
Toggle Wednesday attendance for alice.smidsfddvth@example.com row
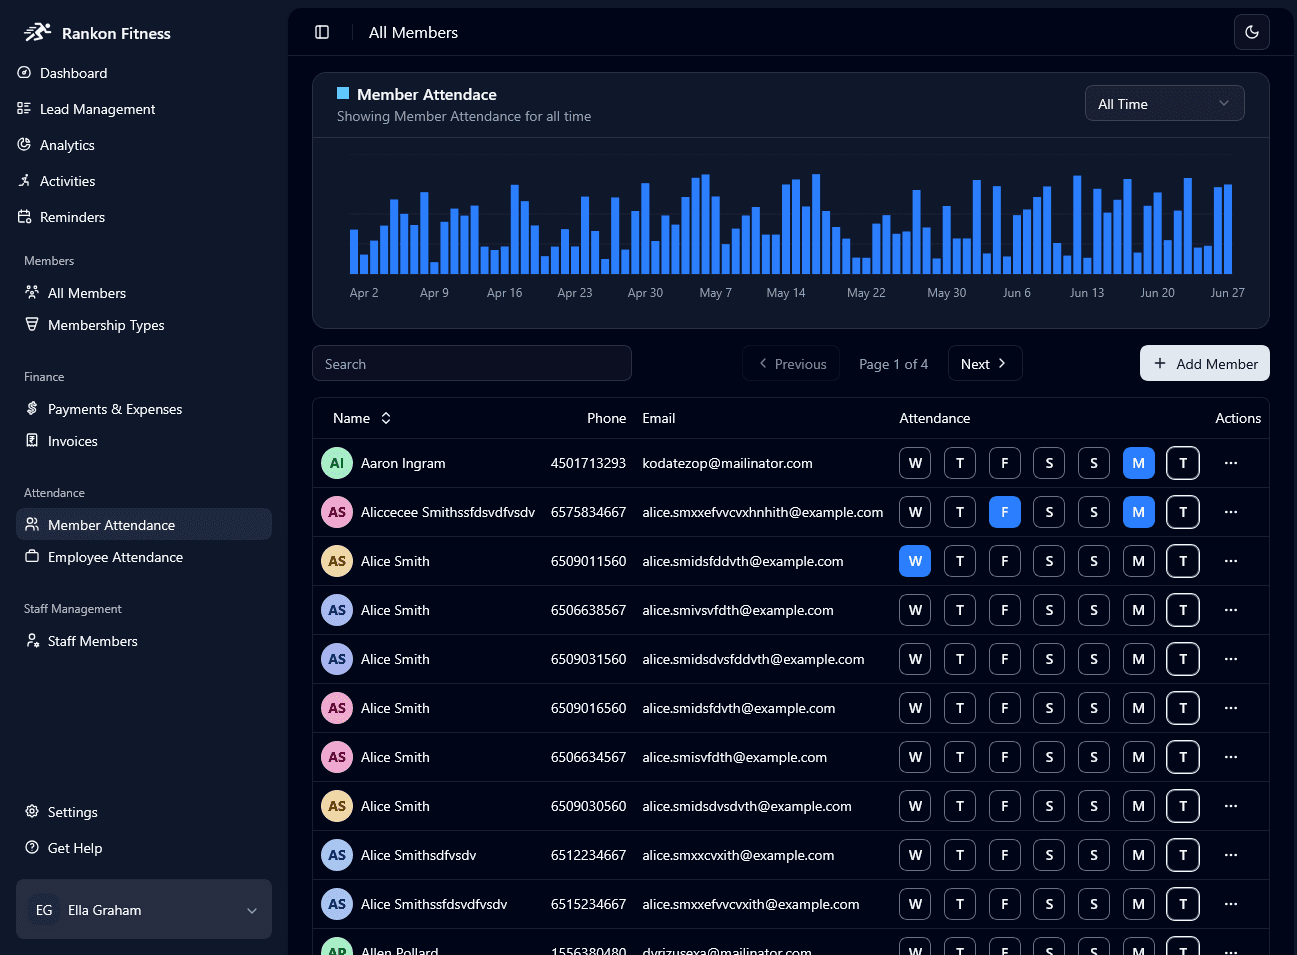point(915,561)
